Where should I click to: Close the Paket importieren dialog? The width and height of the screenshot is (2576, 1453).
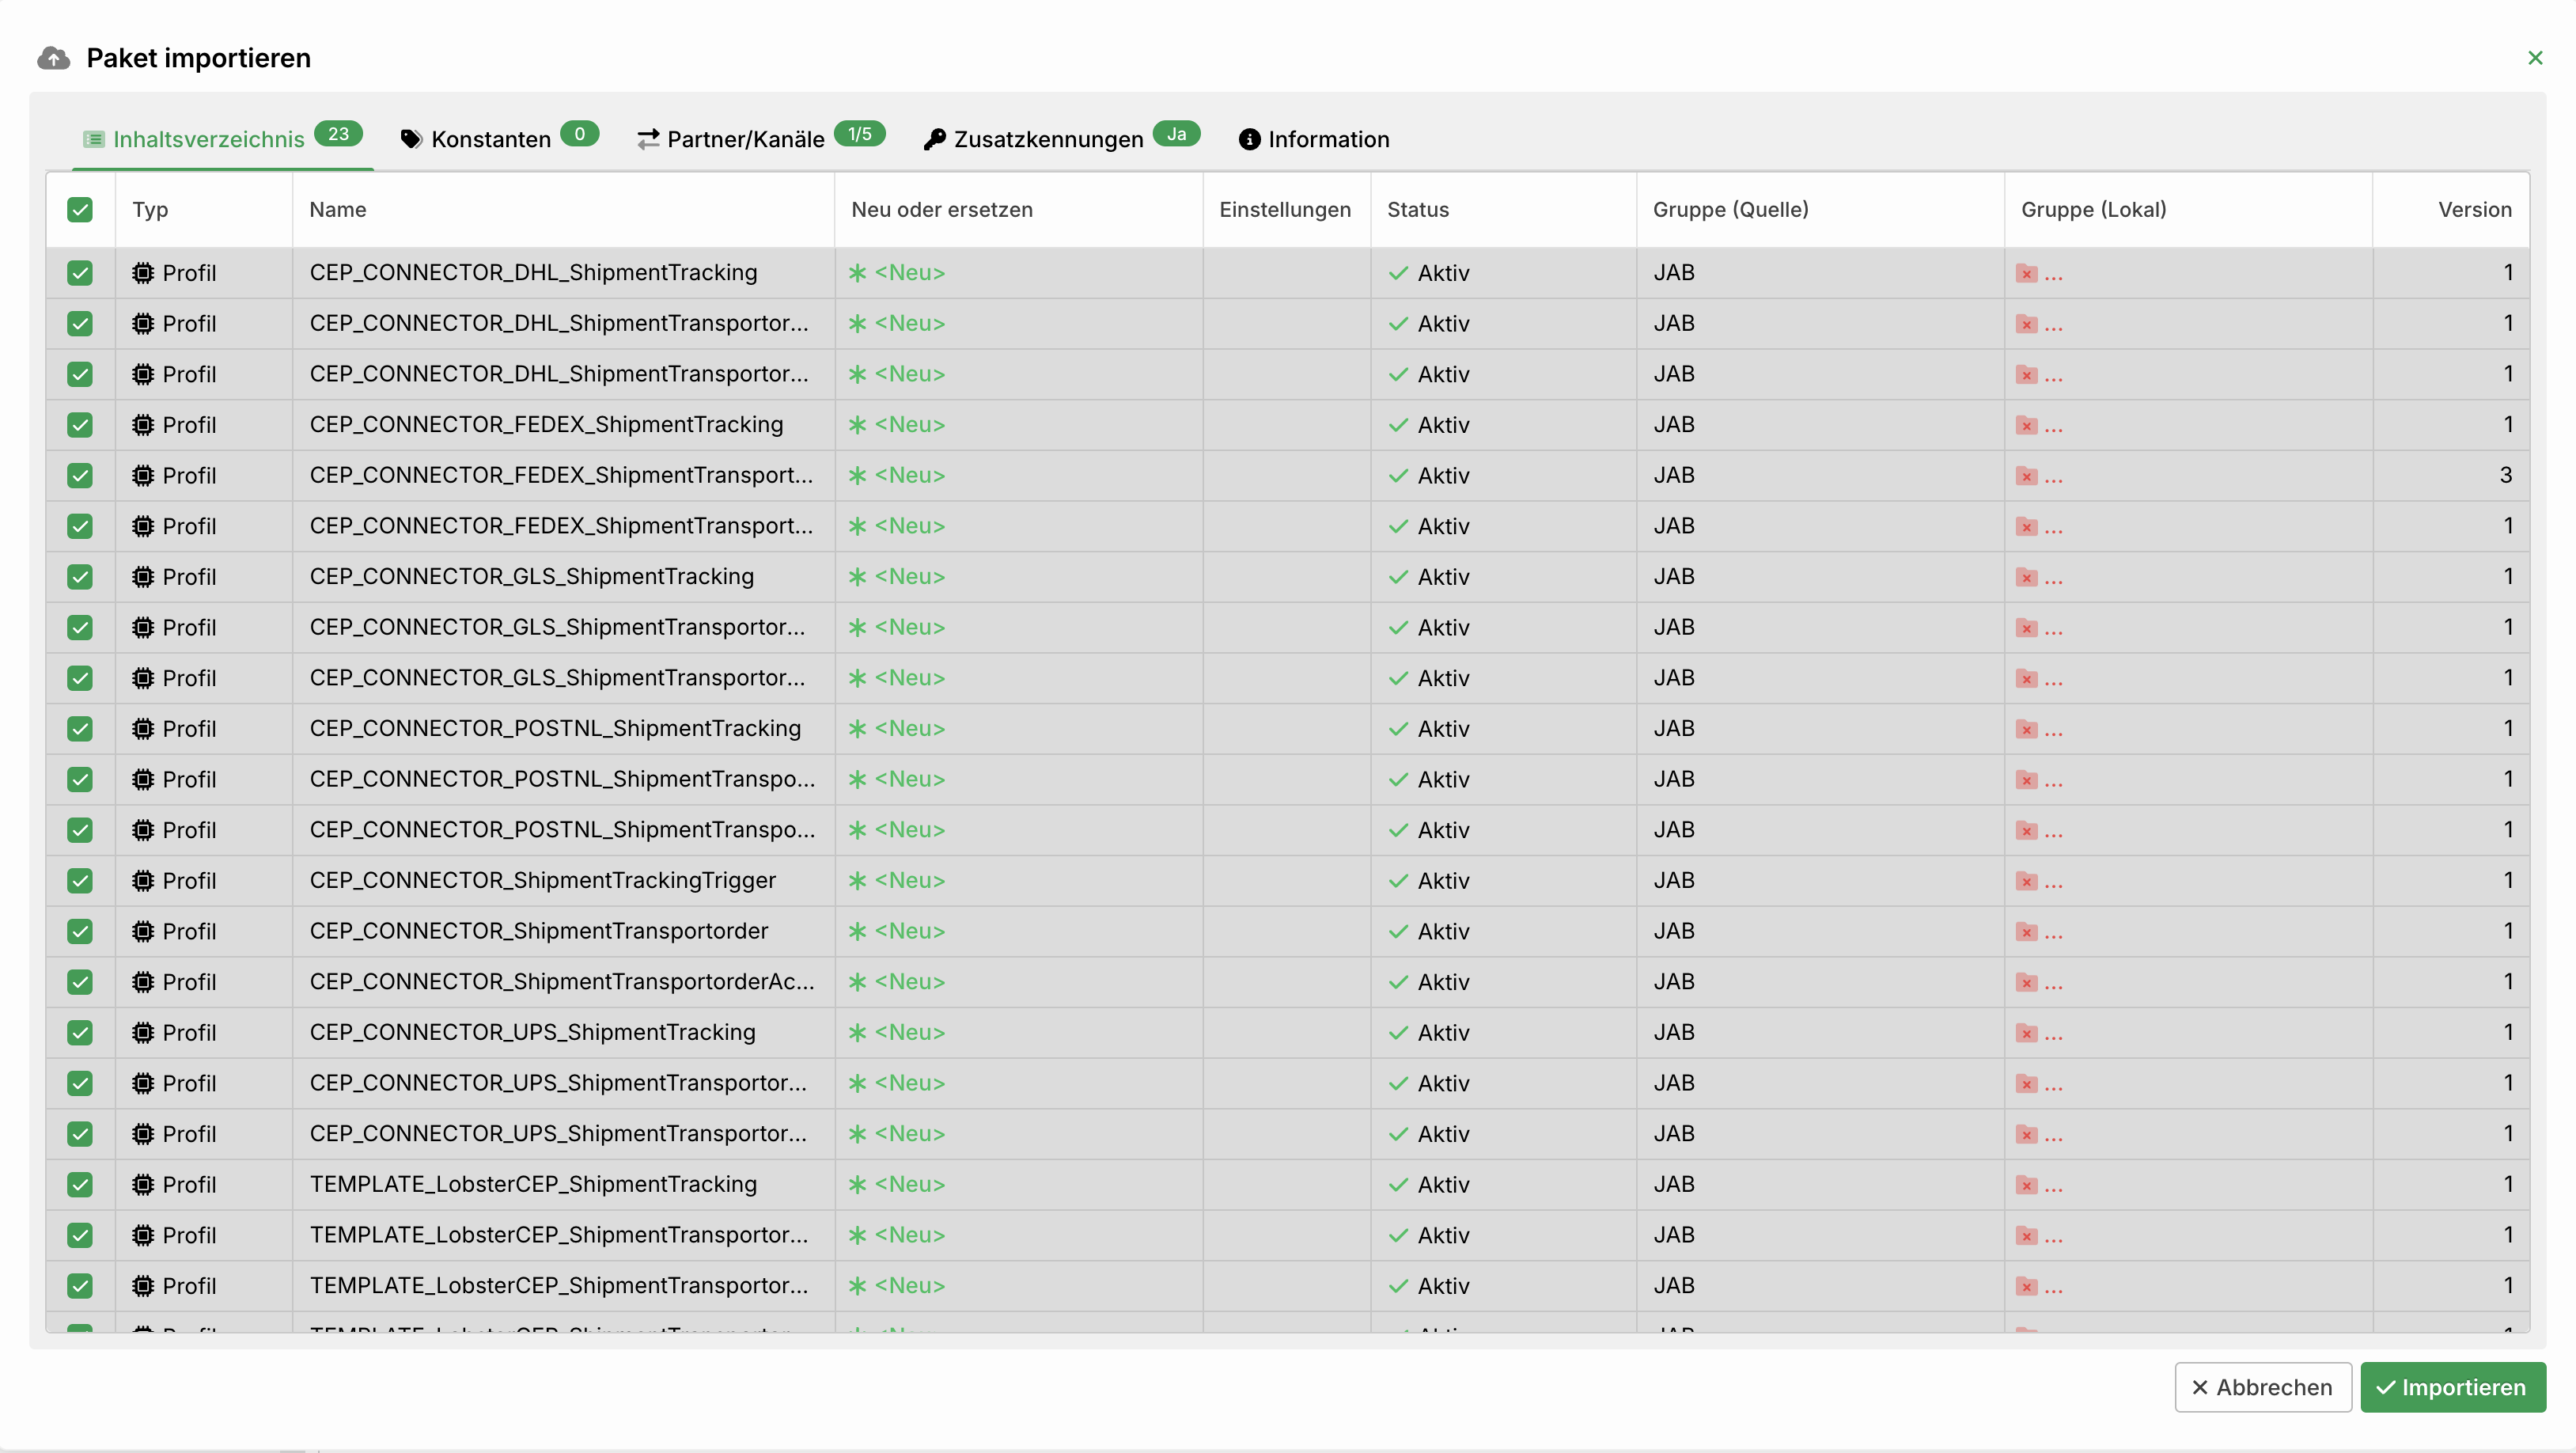2534,58
